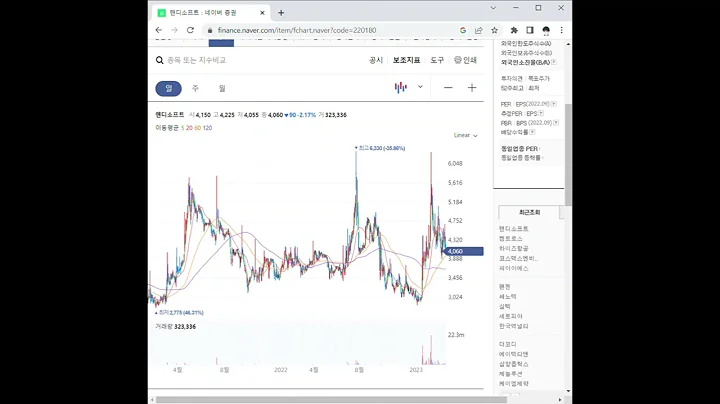
Task: Open the 도구 menu
Action: [x=437, y=60]
